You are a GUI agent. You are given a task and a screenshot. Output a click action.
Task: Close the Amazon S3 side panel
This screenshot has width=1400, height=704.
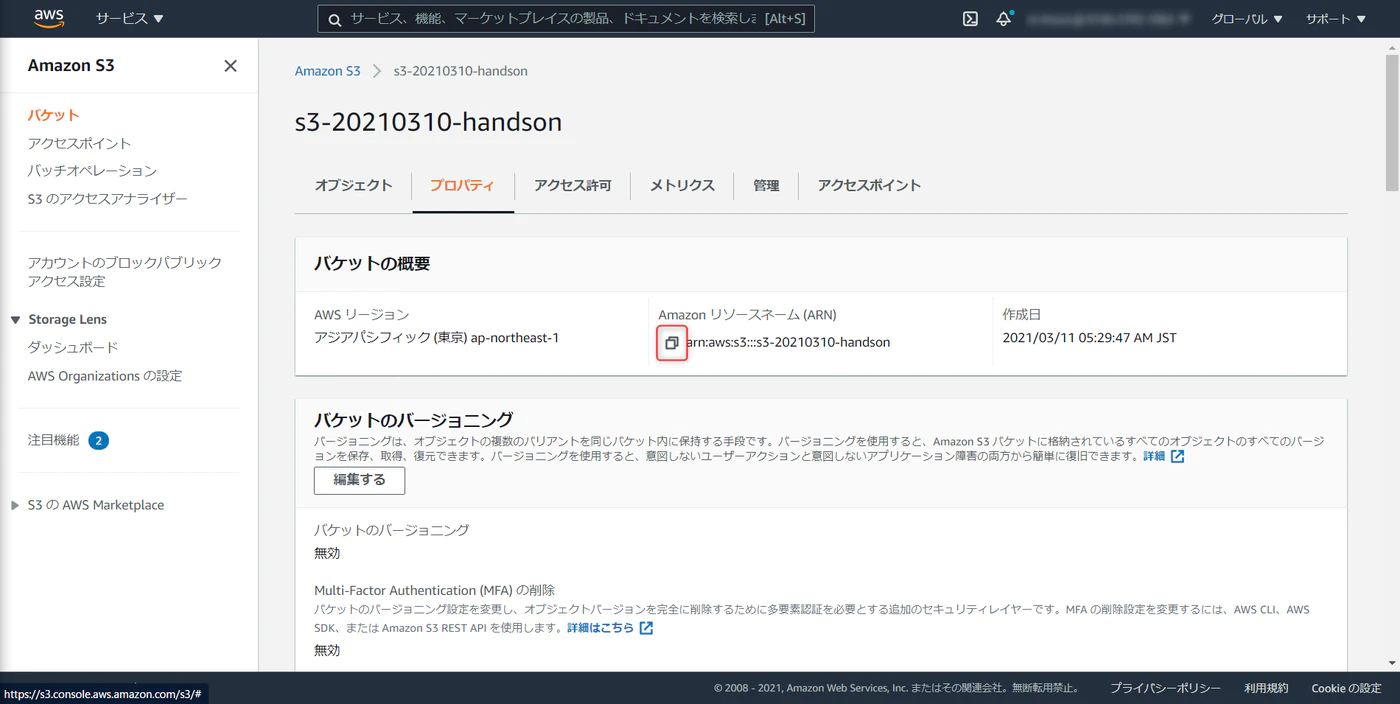[x=230, y=66]
